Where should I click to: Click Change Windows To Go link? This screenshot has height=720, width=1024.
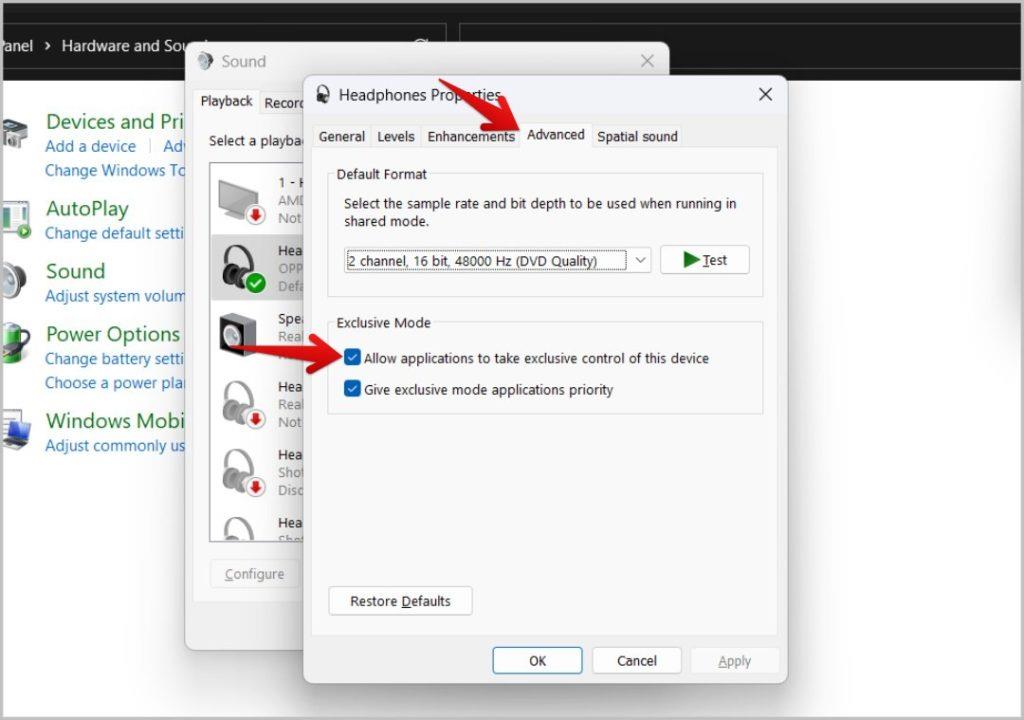(x=115, y=171)
